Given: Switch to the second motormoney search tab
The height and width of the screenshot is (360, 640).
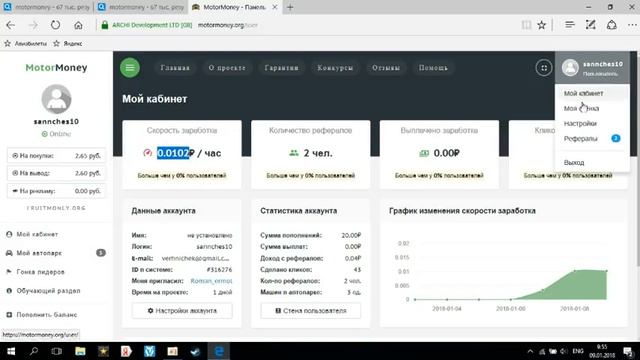Looking at the screenshot, I should 141,7.
